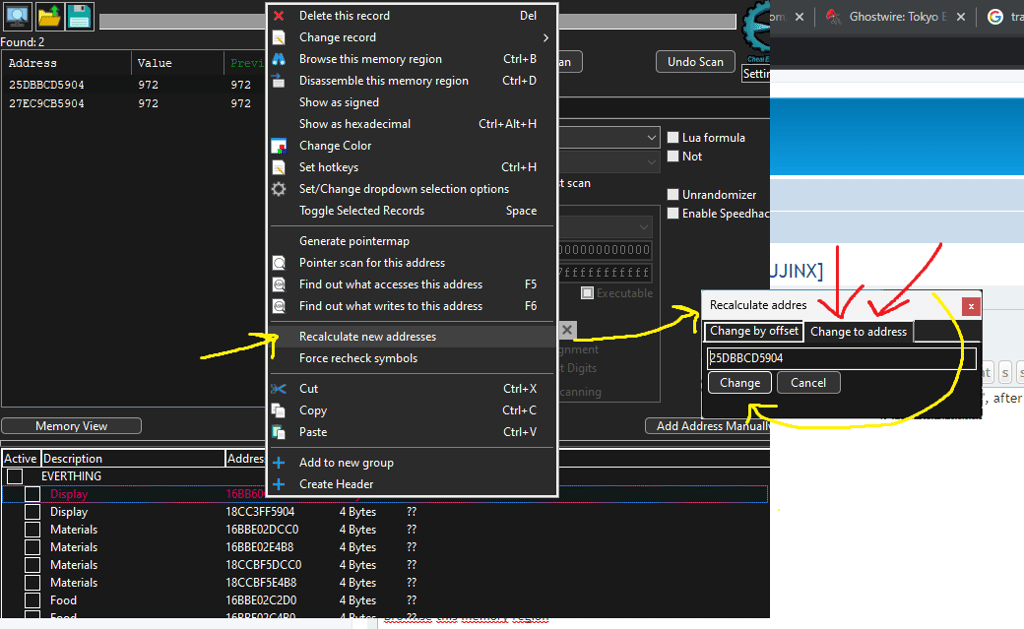The height and width of the screenshot is (629, 1024).
Task: Click the Undo Scan button
Action: [x=696, y=62]
